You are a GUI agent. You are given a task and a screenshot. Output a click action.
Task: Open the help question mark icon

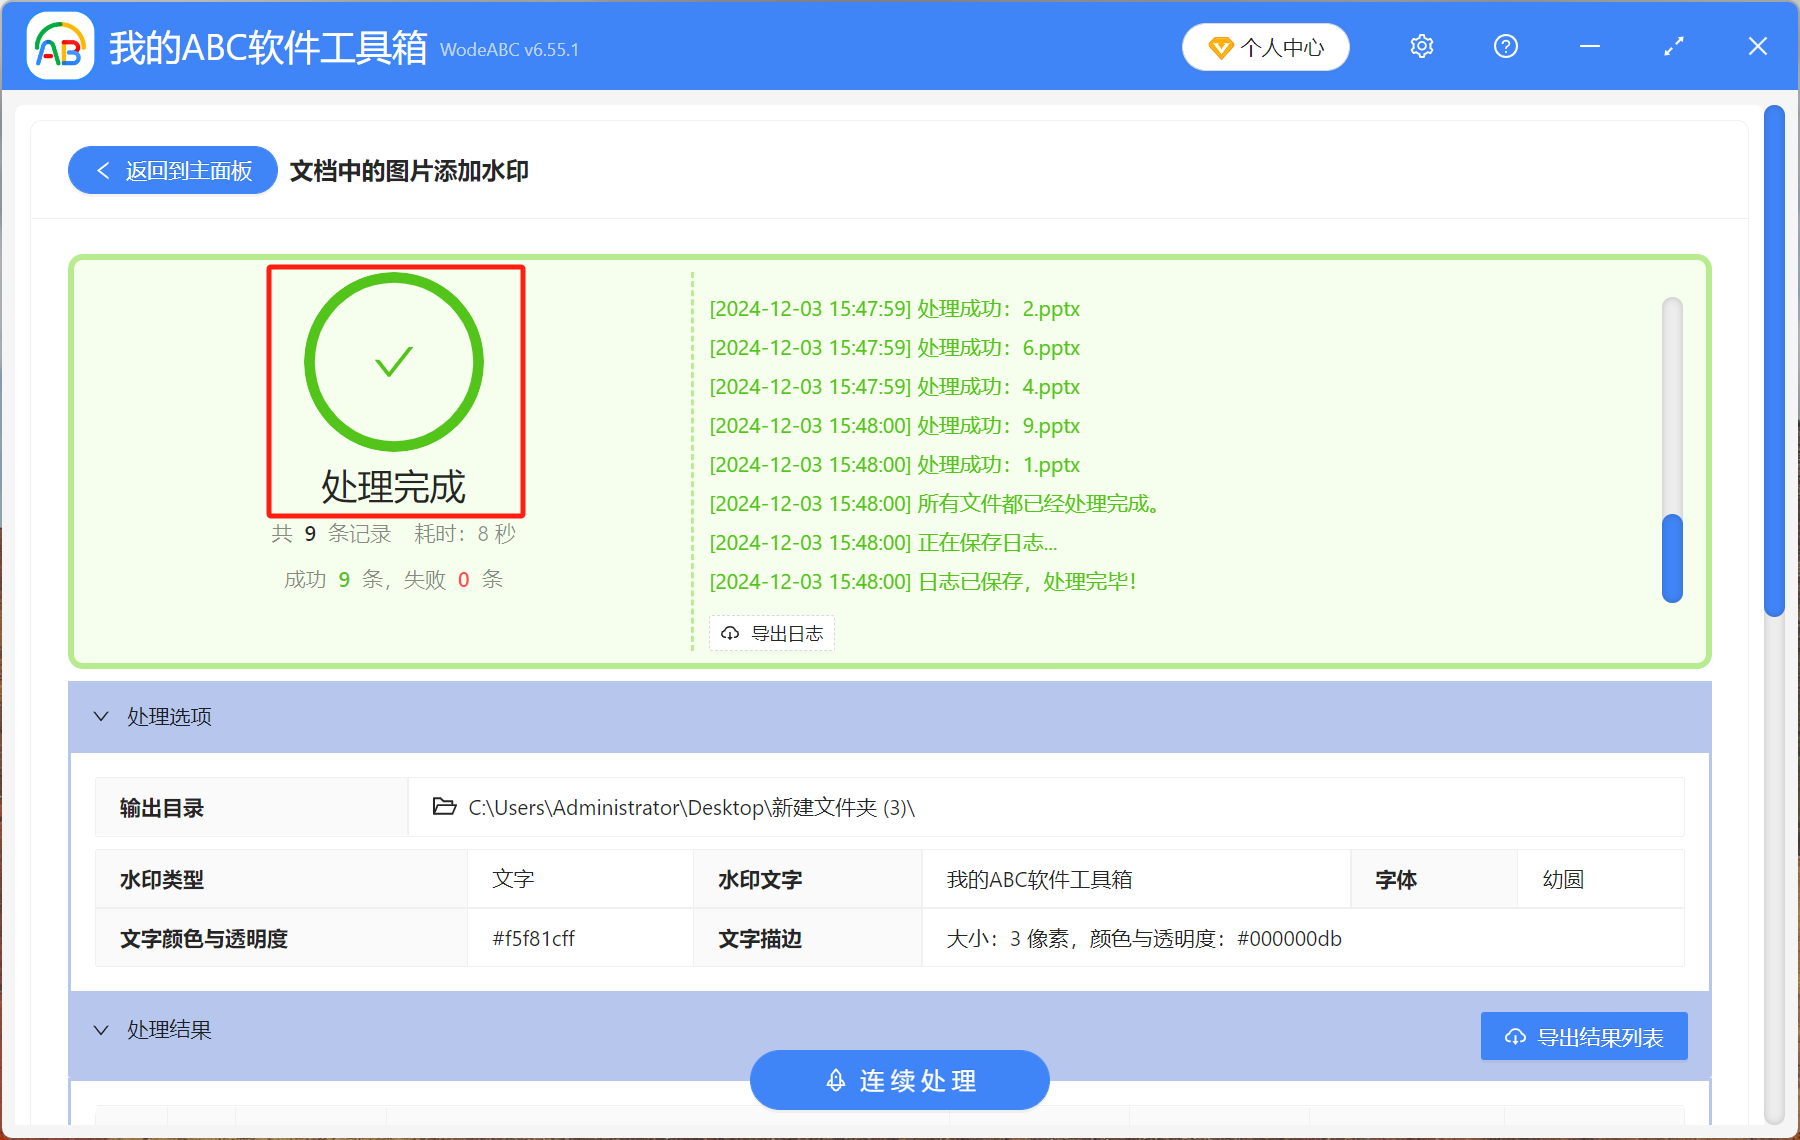coord(1505,46)
